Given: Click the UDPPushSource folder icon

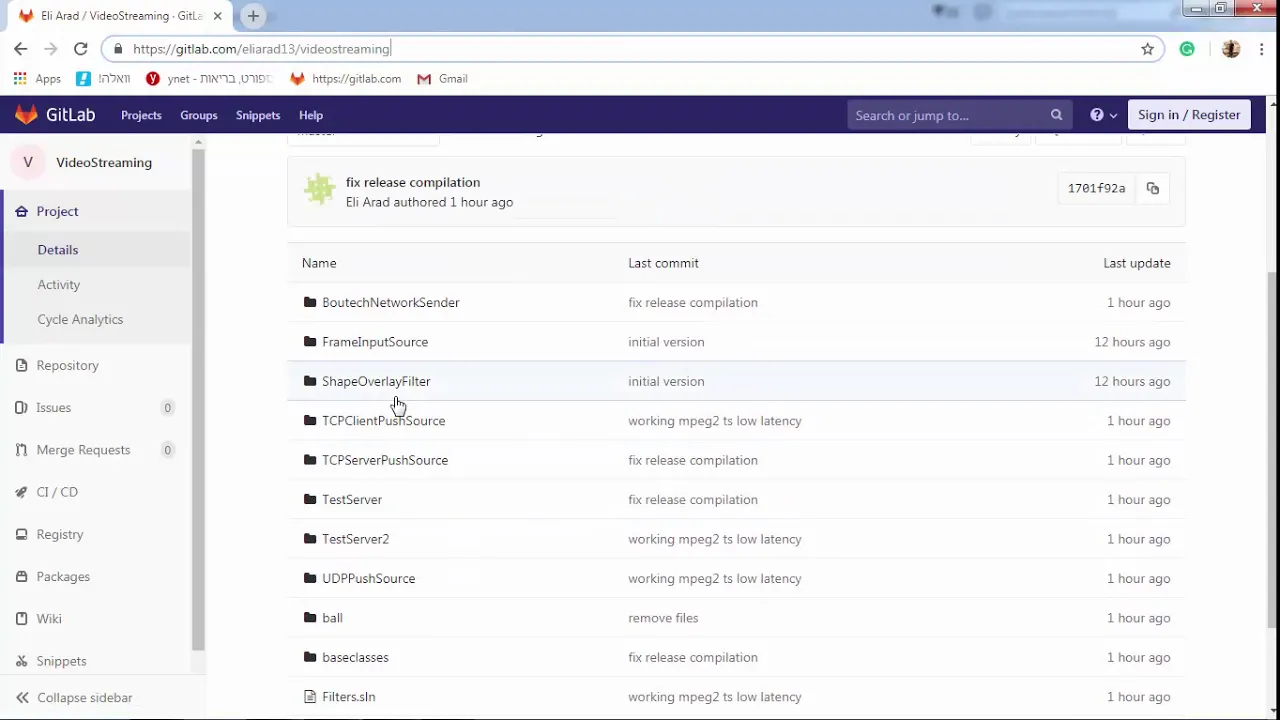Looking at the screenshot, I should tap(310, 578).
